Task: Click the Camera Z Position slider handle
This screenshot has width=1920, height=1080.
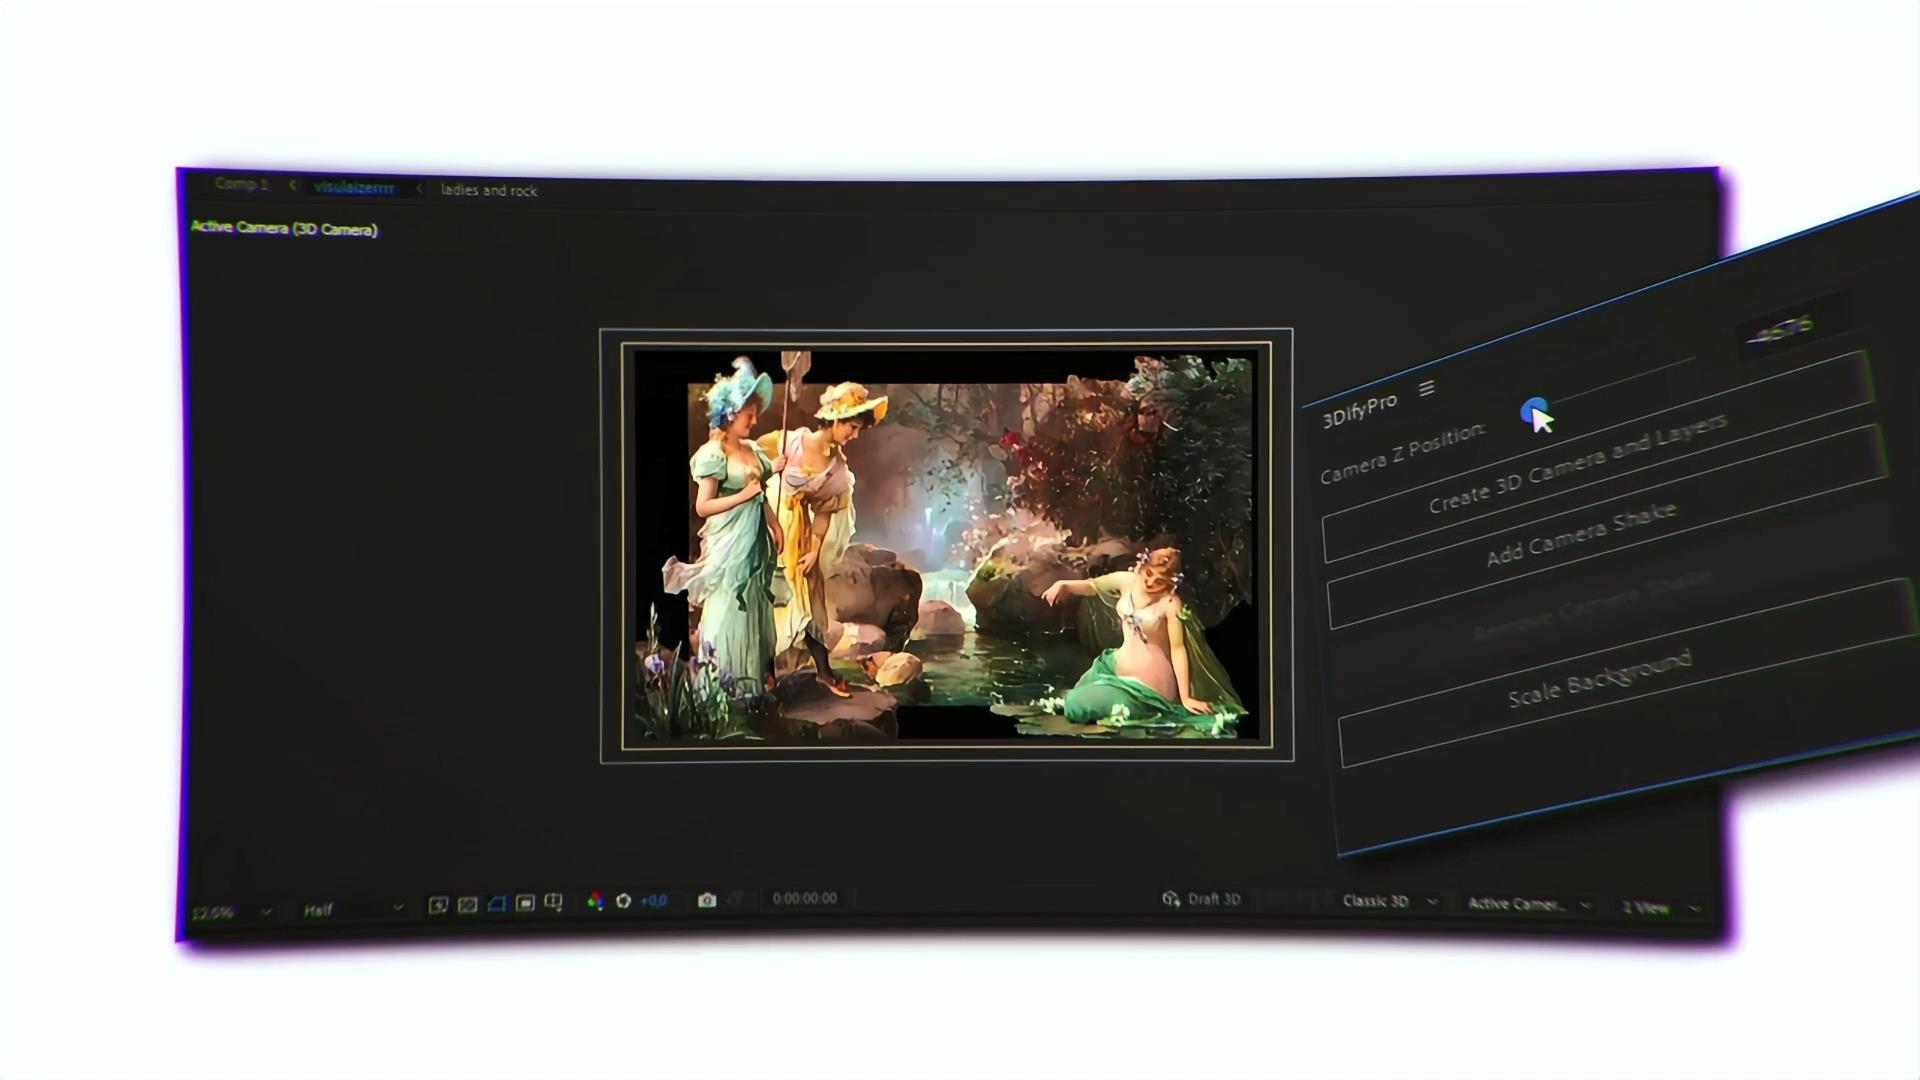Action: click(1532, 411)
